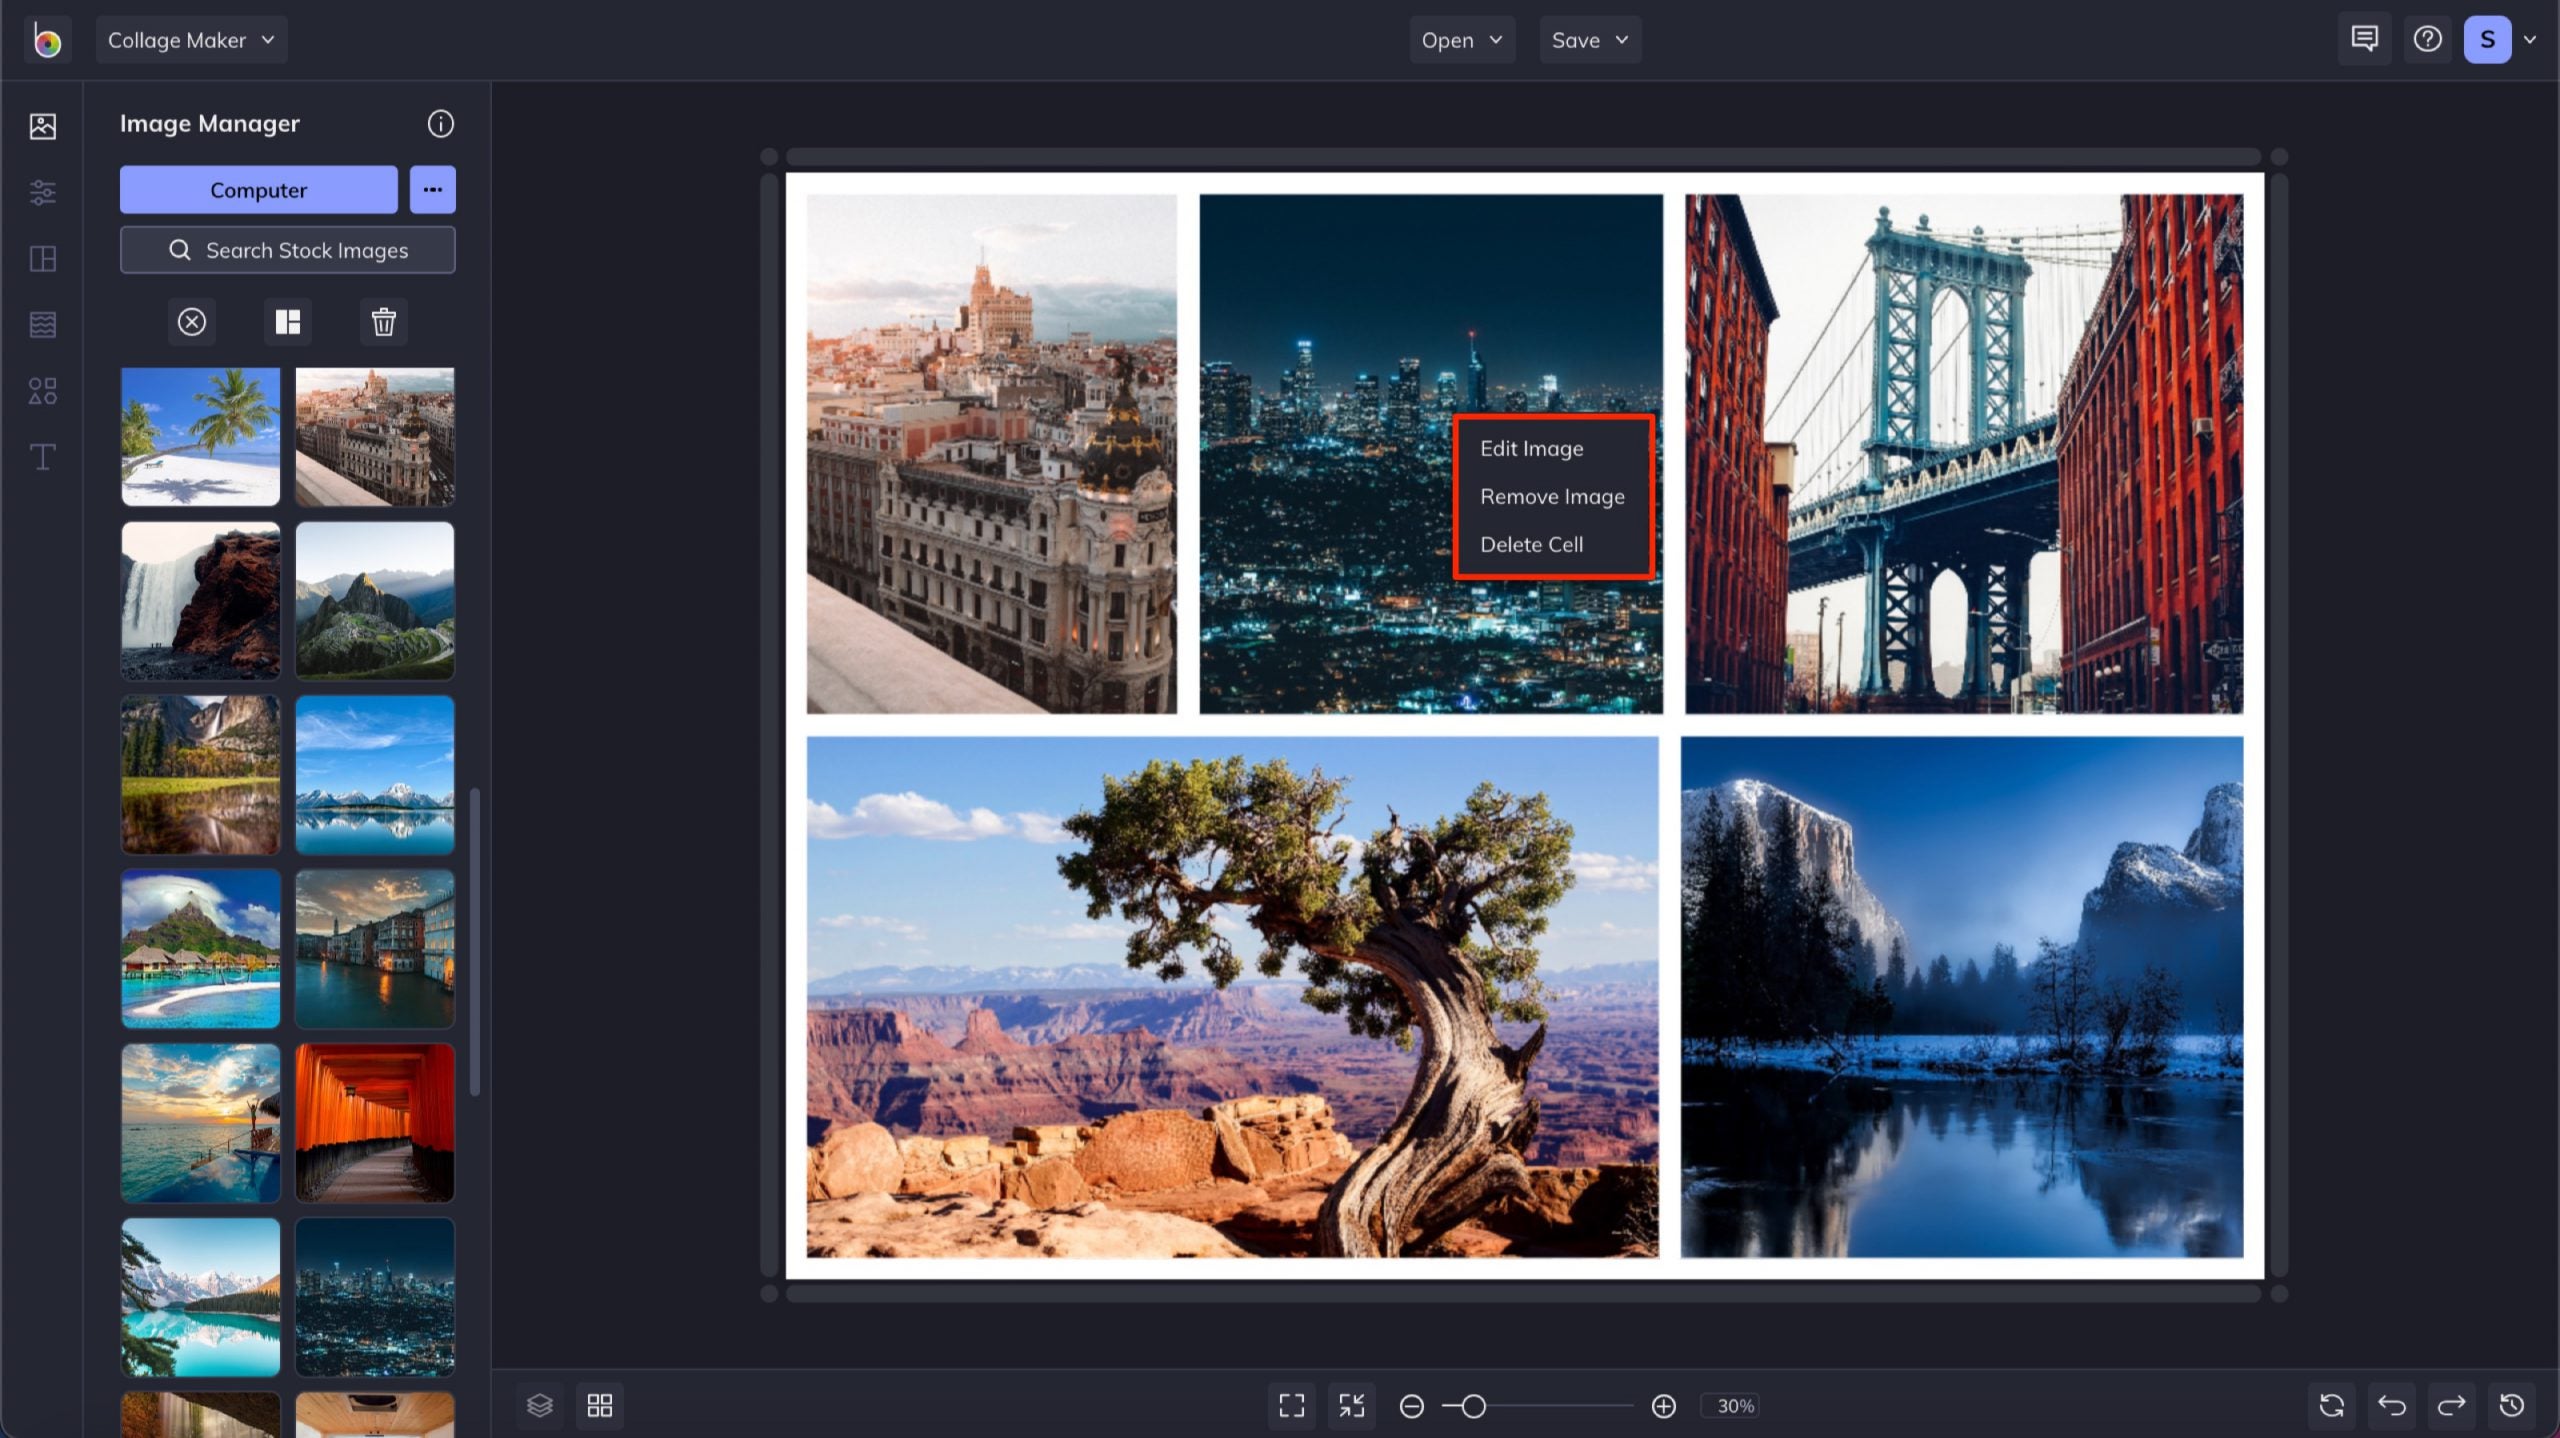Open the Save dropdown
The image size is (2560, 1438).
(x=1589, y=40)
